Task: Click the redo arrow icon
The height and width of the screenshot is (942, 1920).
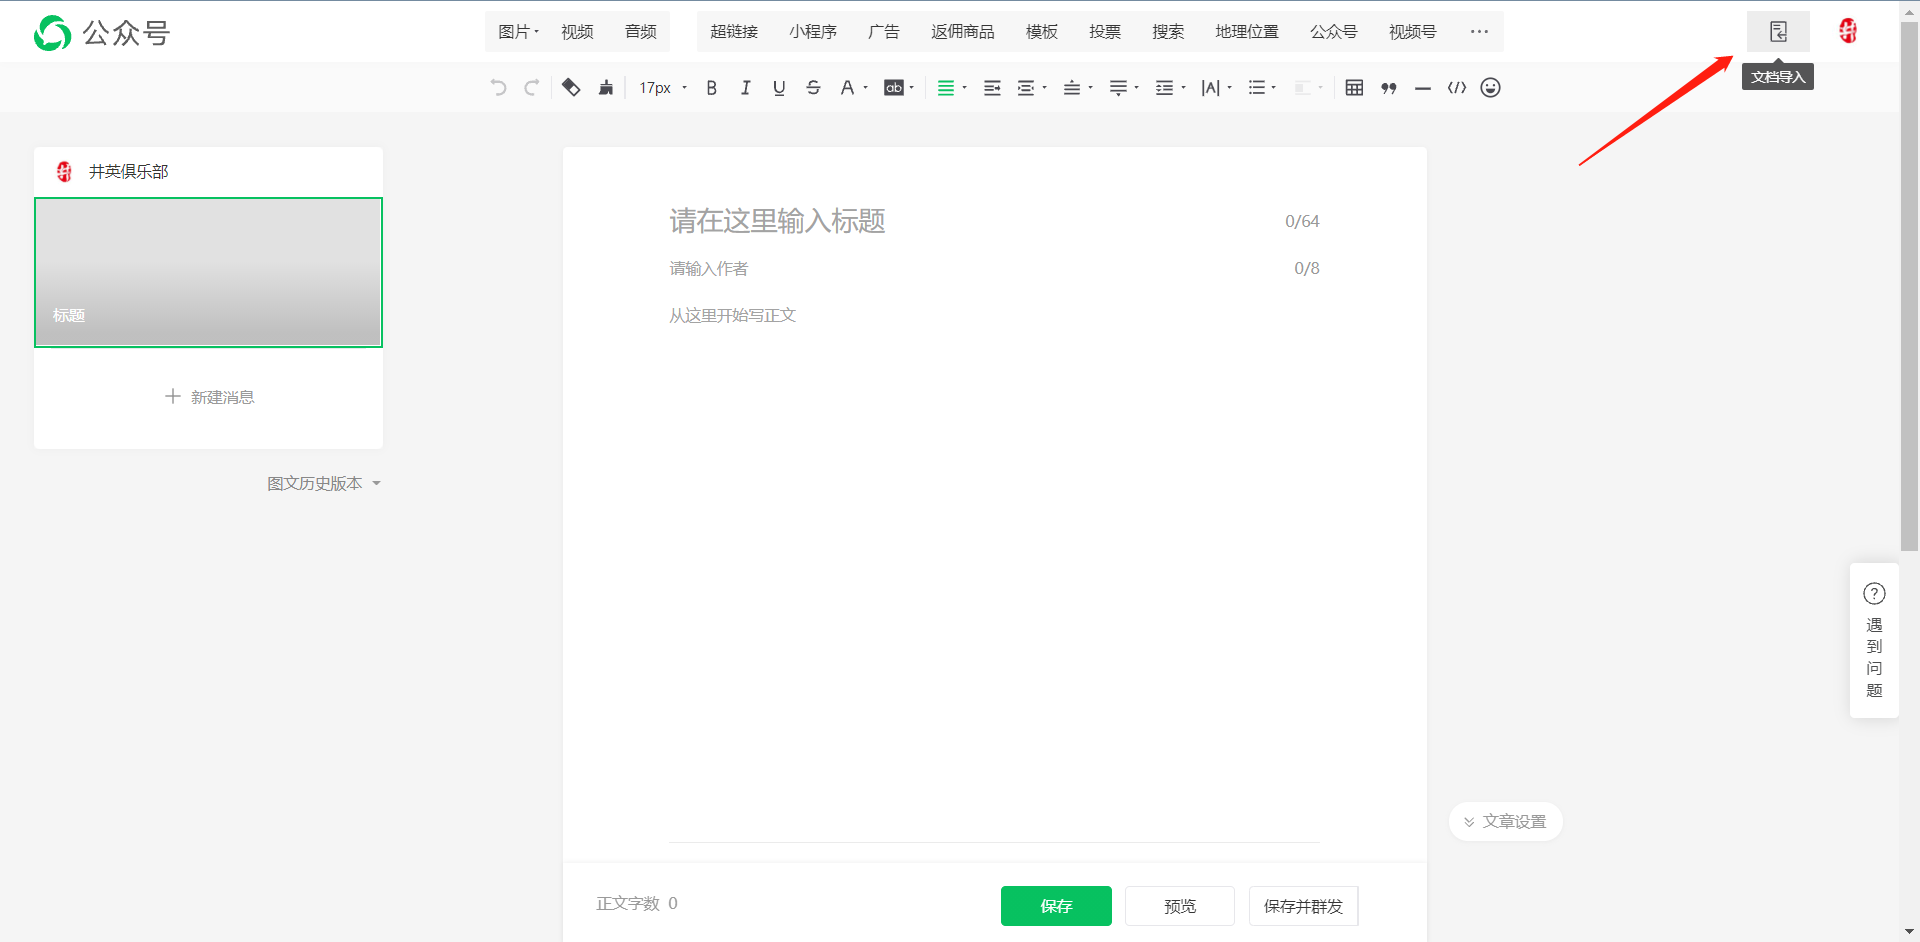Action: pyautogui.click(x=532, y=88)
